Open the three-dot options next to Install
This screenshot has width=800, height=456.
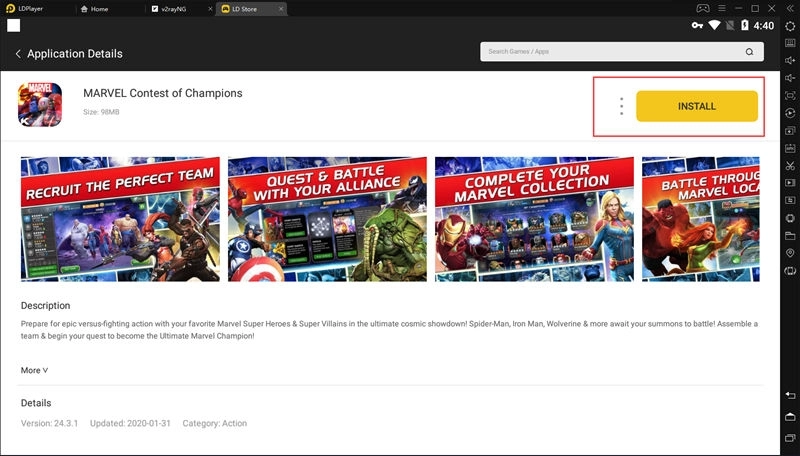[621, 106]
